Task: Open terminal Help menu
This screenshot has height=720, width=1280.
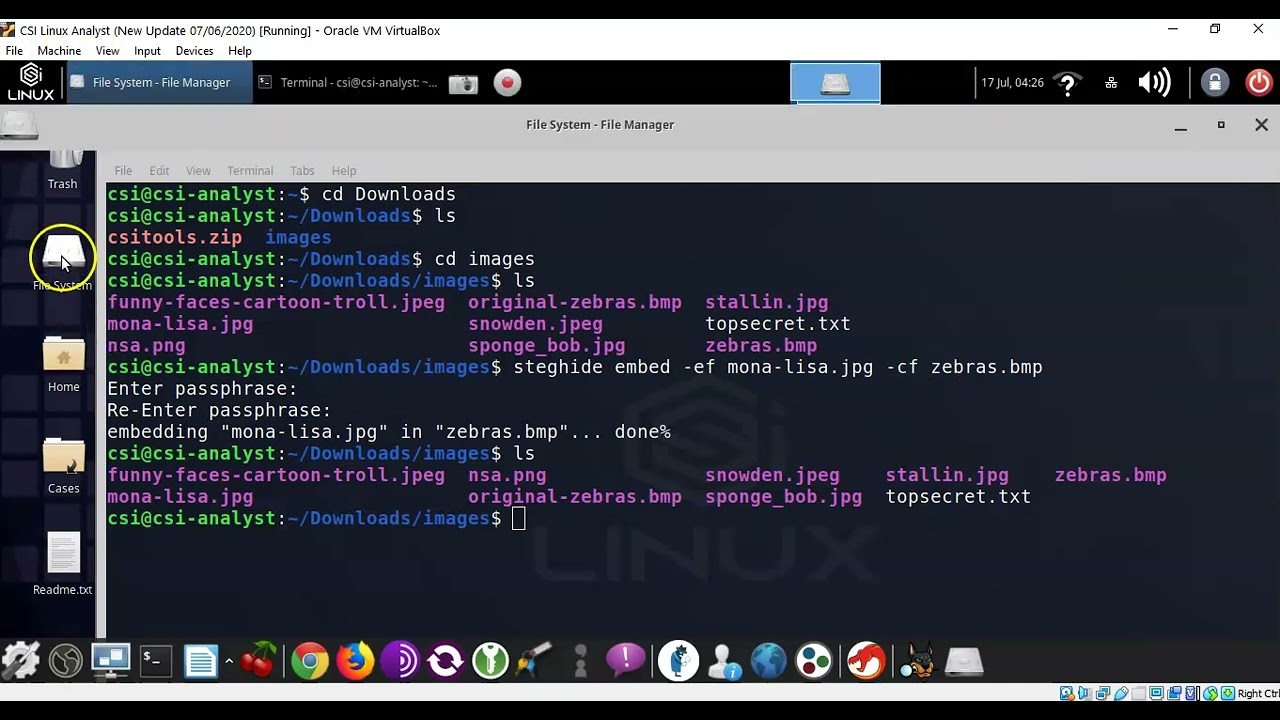Action: coord(344,171)
